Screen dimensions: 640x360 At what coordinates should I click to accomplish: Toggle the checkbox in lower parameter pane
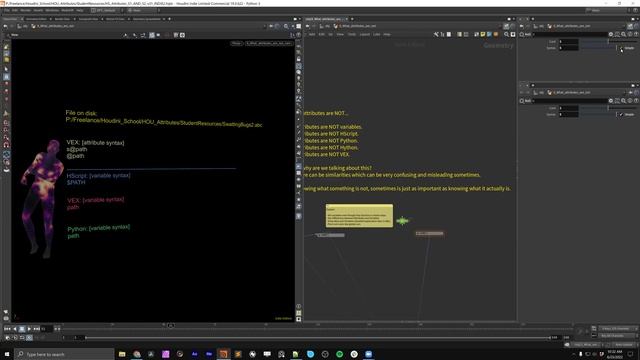(621, 114)
